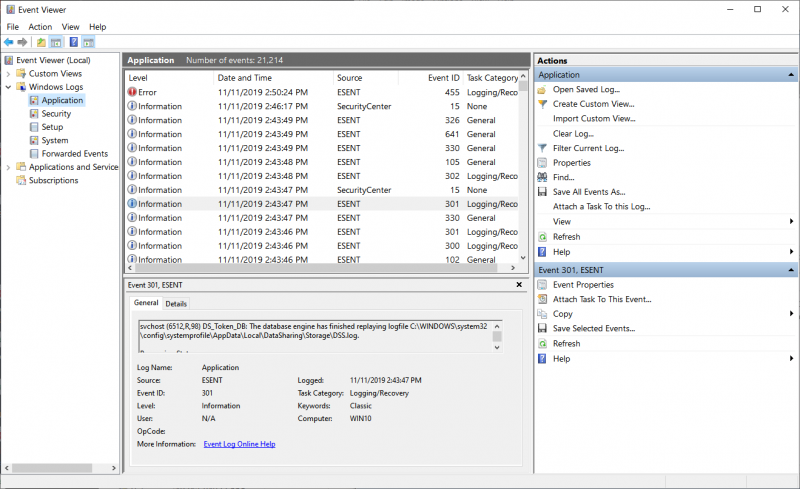Open the Event Log Online Help link

tap(239, 444)
